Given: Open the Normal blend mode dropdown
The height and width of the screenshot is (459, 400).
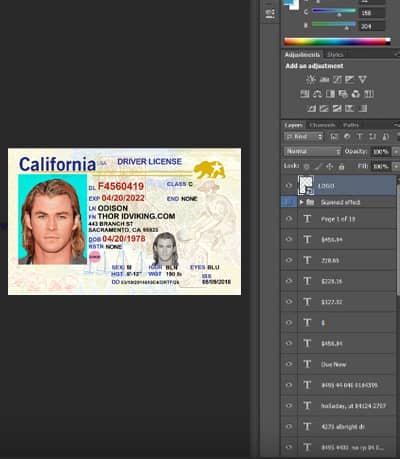Looking at the screenshot, I should point(313,151).
